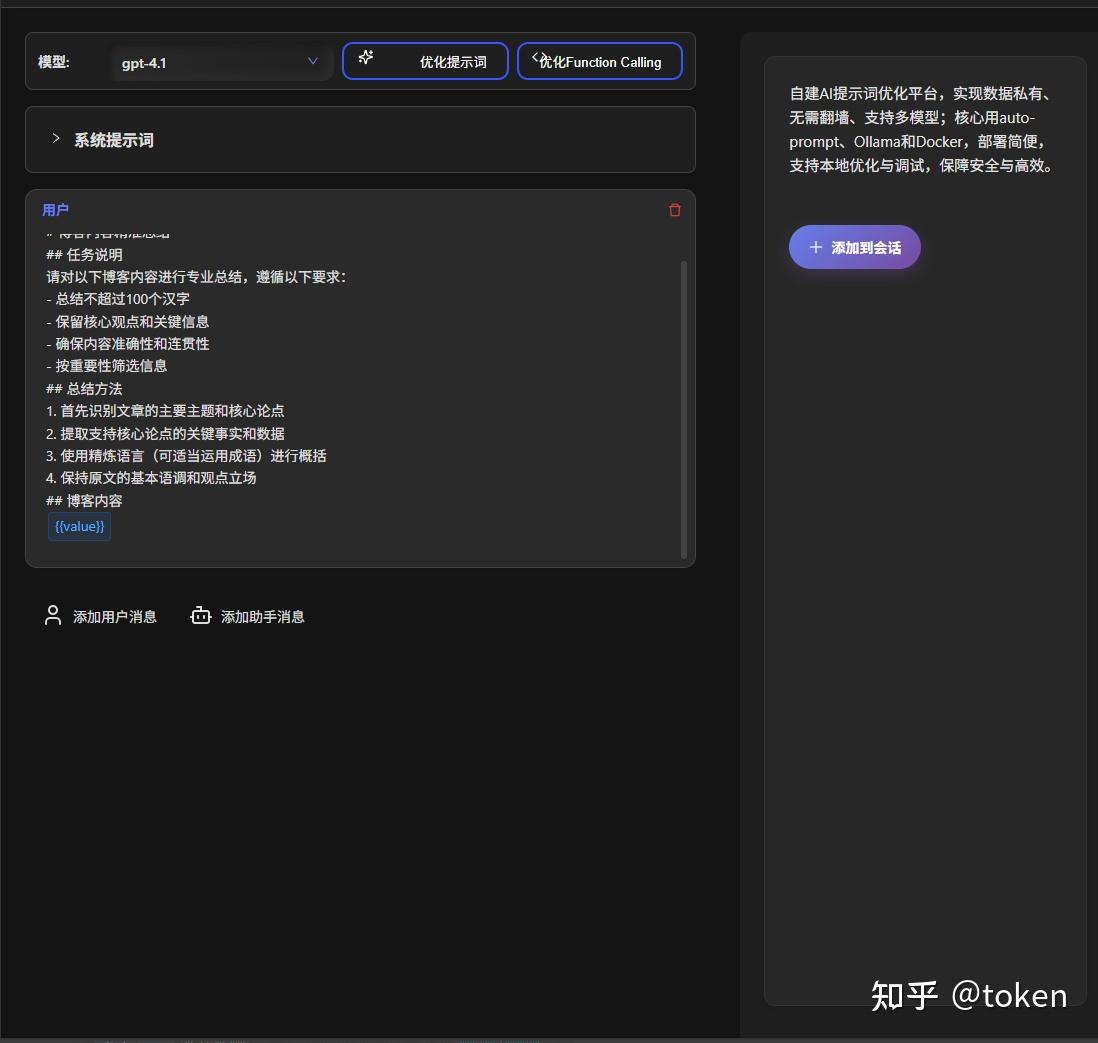Click the 添加用户消息 option
Screen dimensions: 1098x1043
(x=114, y=616)
